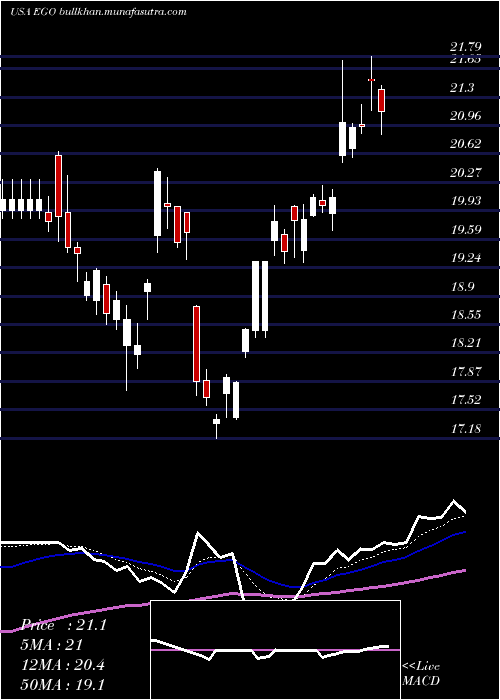Viewport: 500px width, 700px height.
Task: Click the 20.96 price axis label
Action: (466, 116)
